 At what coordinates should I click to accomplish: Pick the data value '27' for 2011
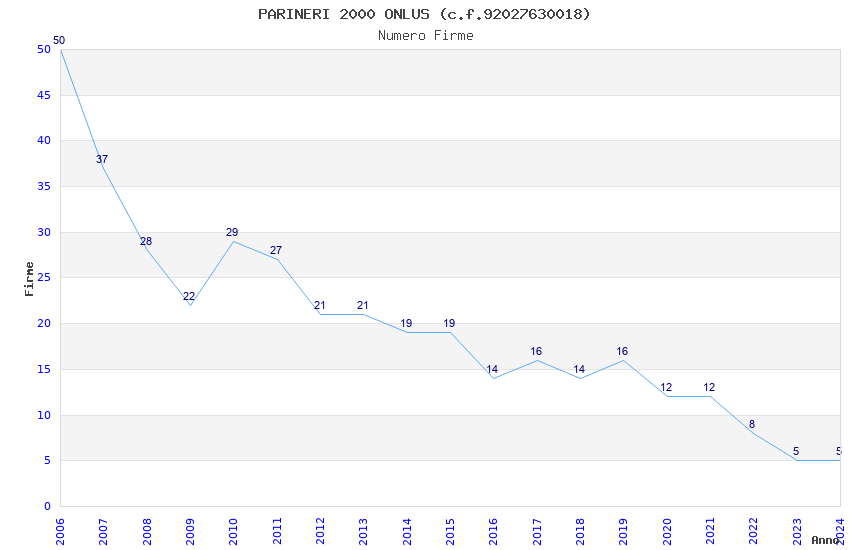point(276,250)
